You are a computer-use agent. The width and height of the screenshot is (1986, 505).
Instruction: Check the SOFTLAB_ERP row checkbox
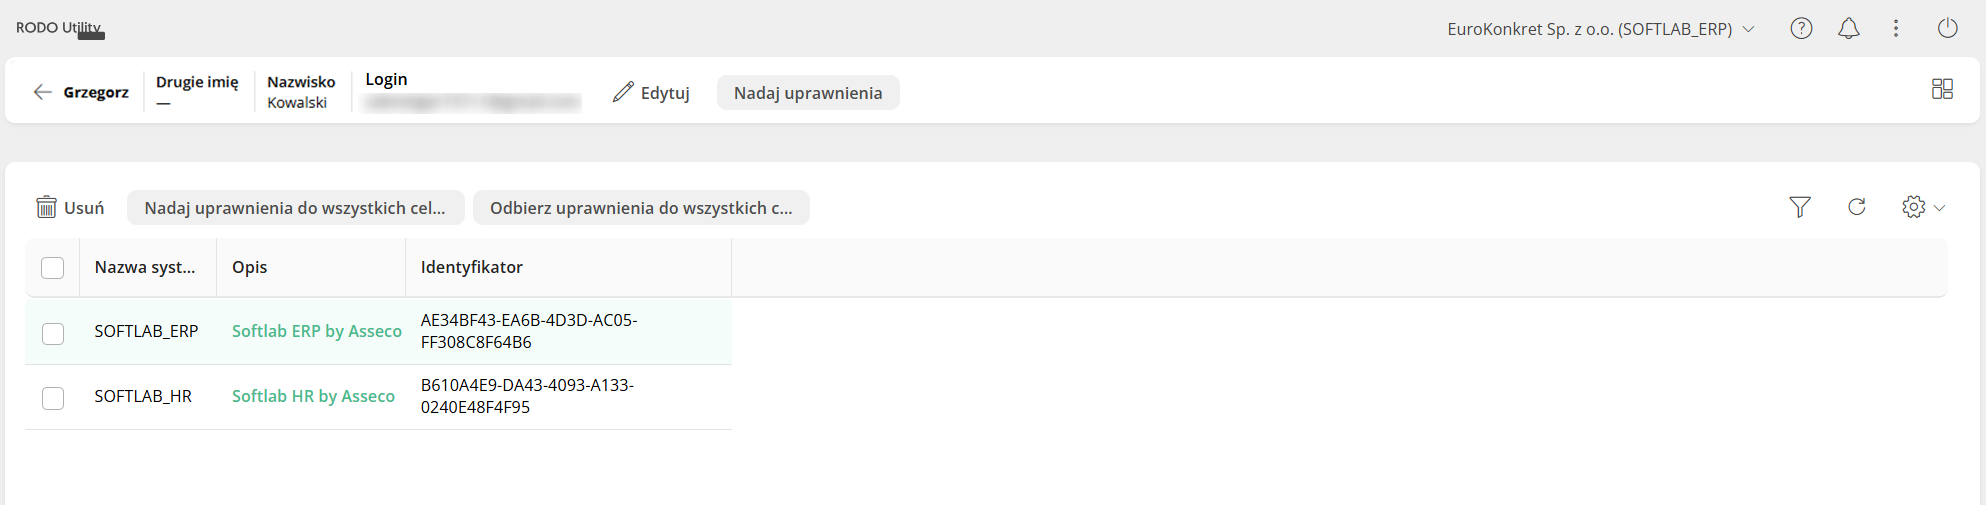(x=53, y=333)
